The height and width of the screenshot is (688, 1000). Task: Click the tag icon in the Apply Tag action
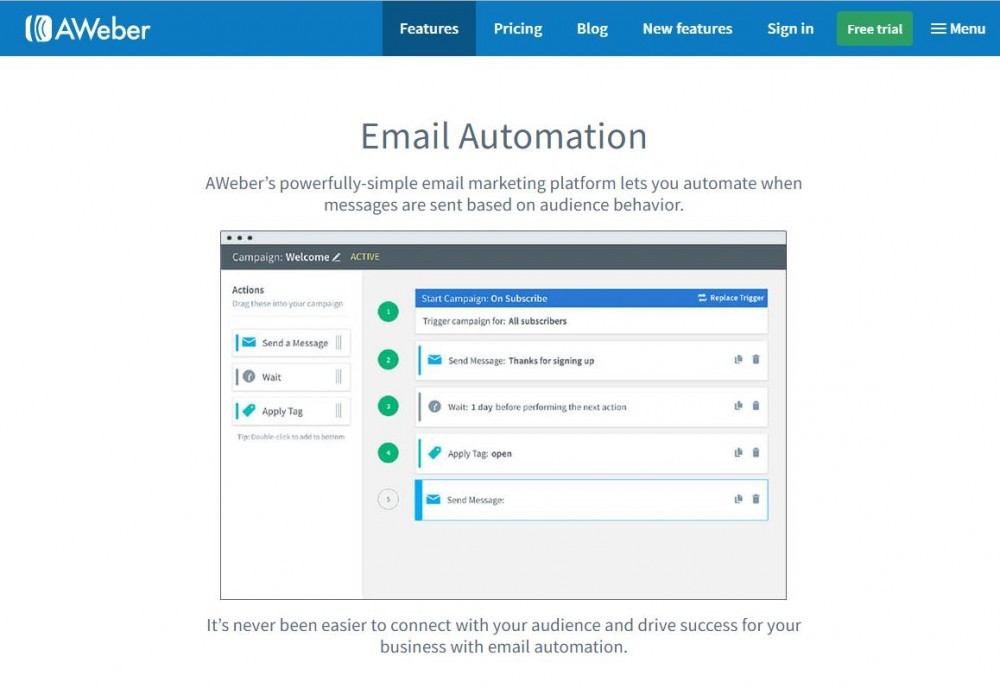click(x=249, y=410)
